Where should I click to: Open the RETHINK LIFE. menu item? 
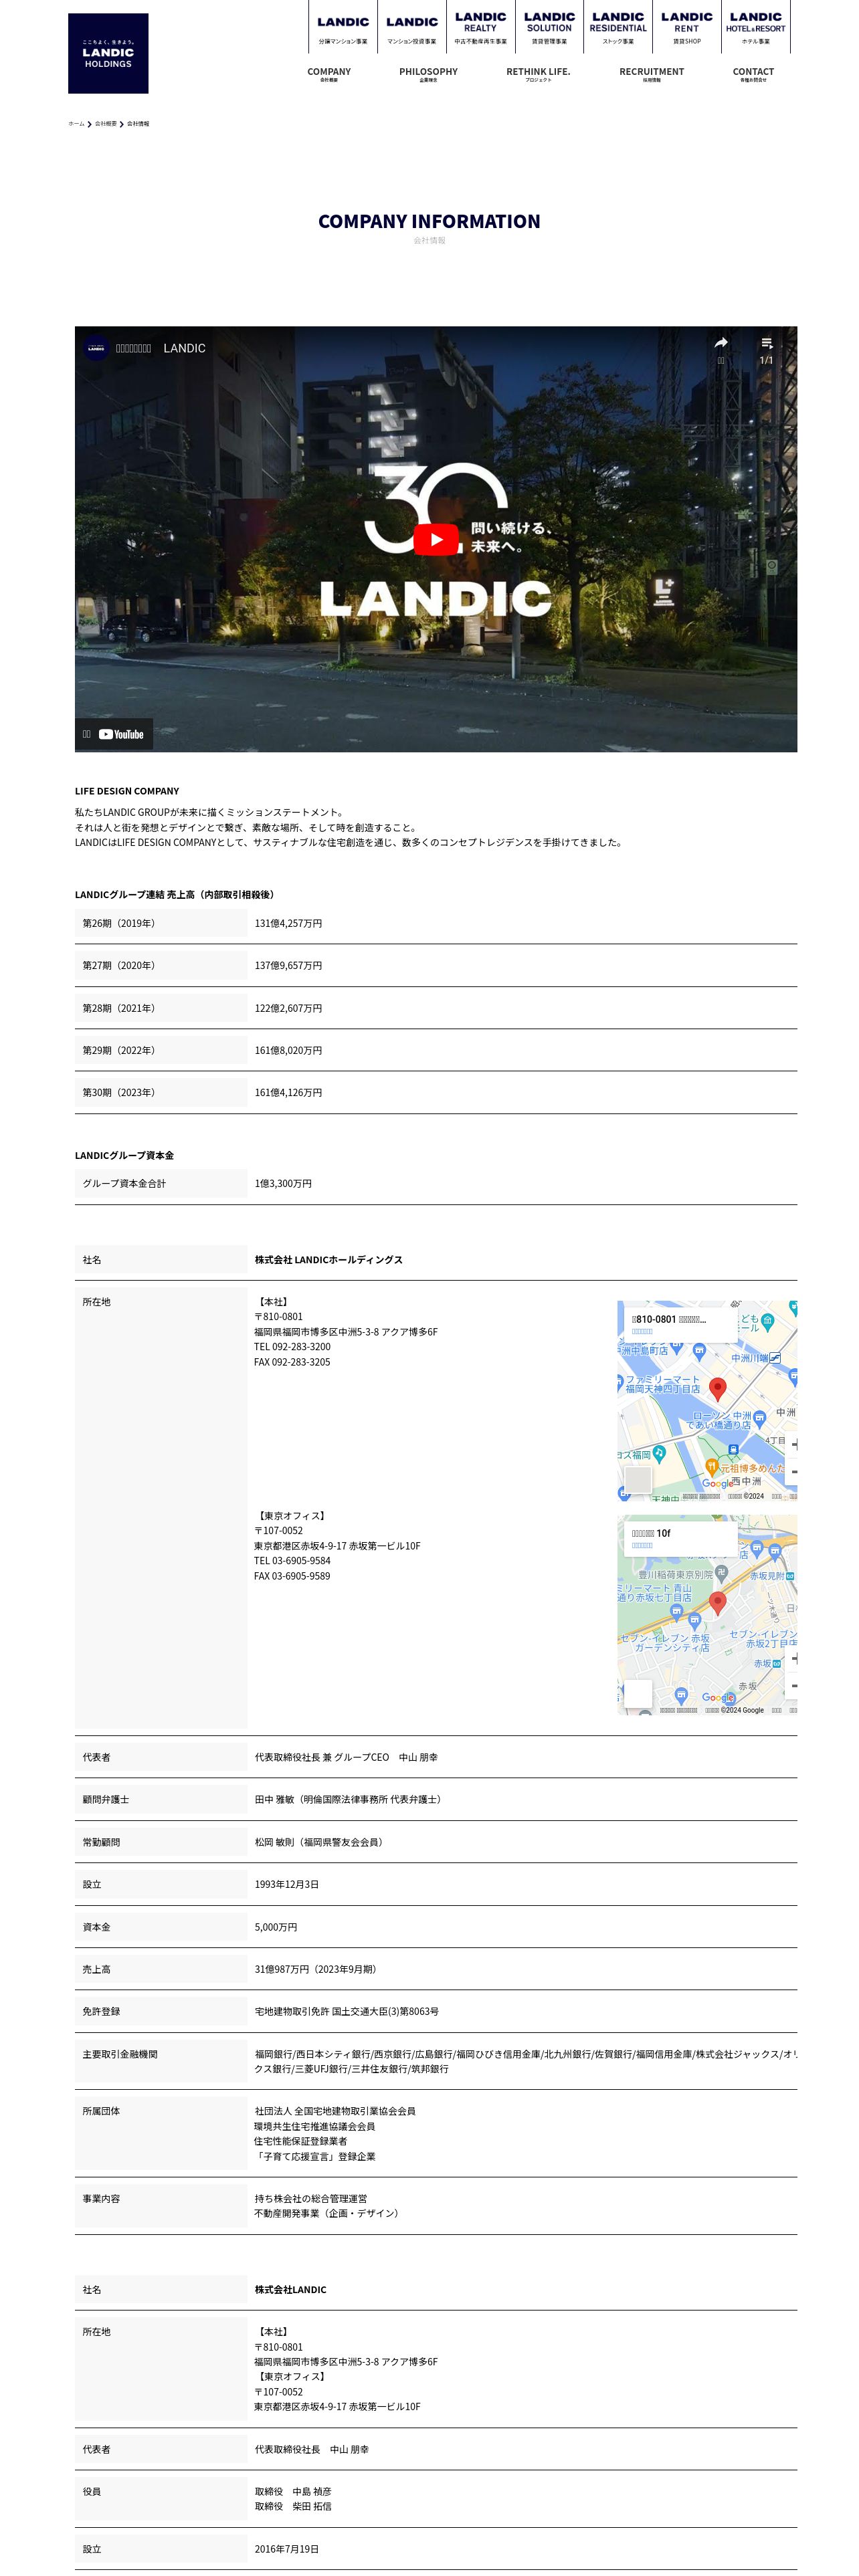(538, 74)
